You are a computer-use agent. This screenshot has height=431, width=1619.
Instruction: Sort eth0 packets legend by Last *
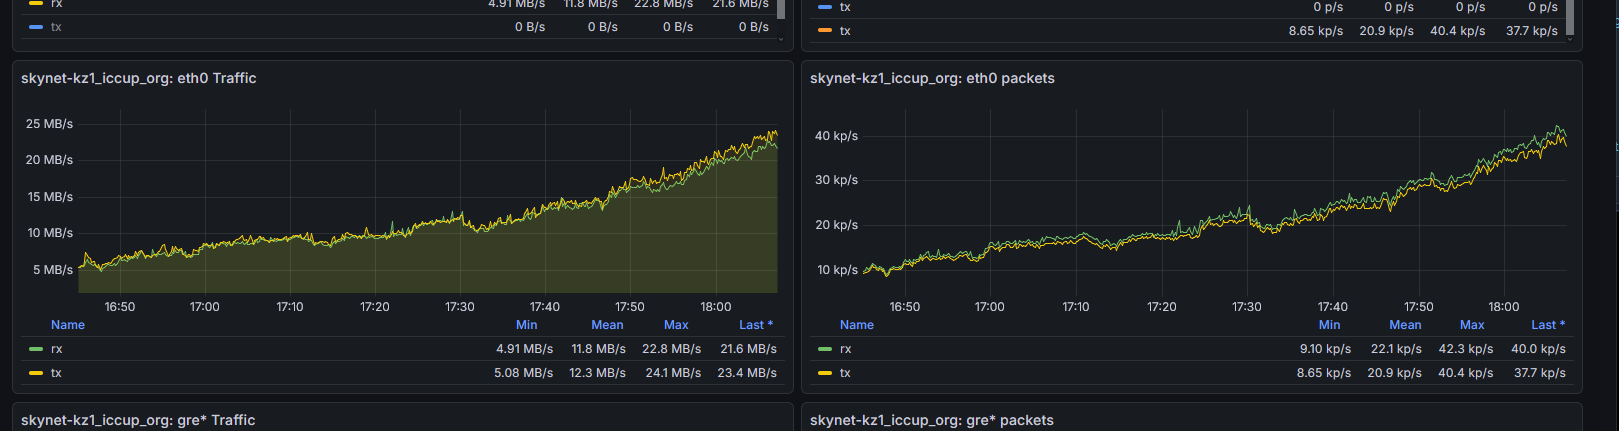click(1548, 325)
